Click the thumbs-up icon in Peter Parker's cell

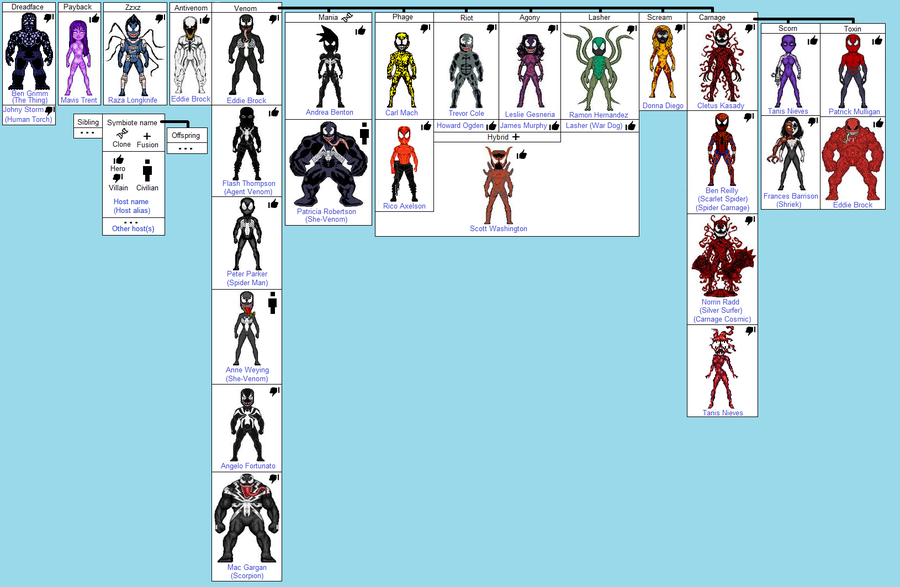tap(273, 204)
